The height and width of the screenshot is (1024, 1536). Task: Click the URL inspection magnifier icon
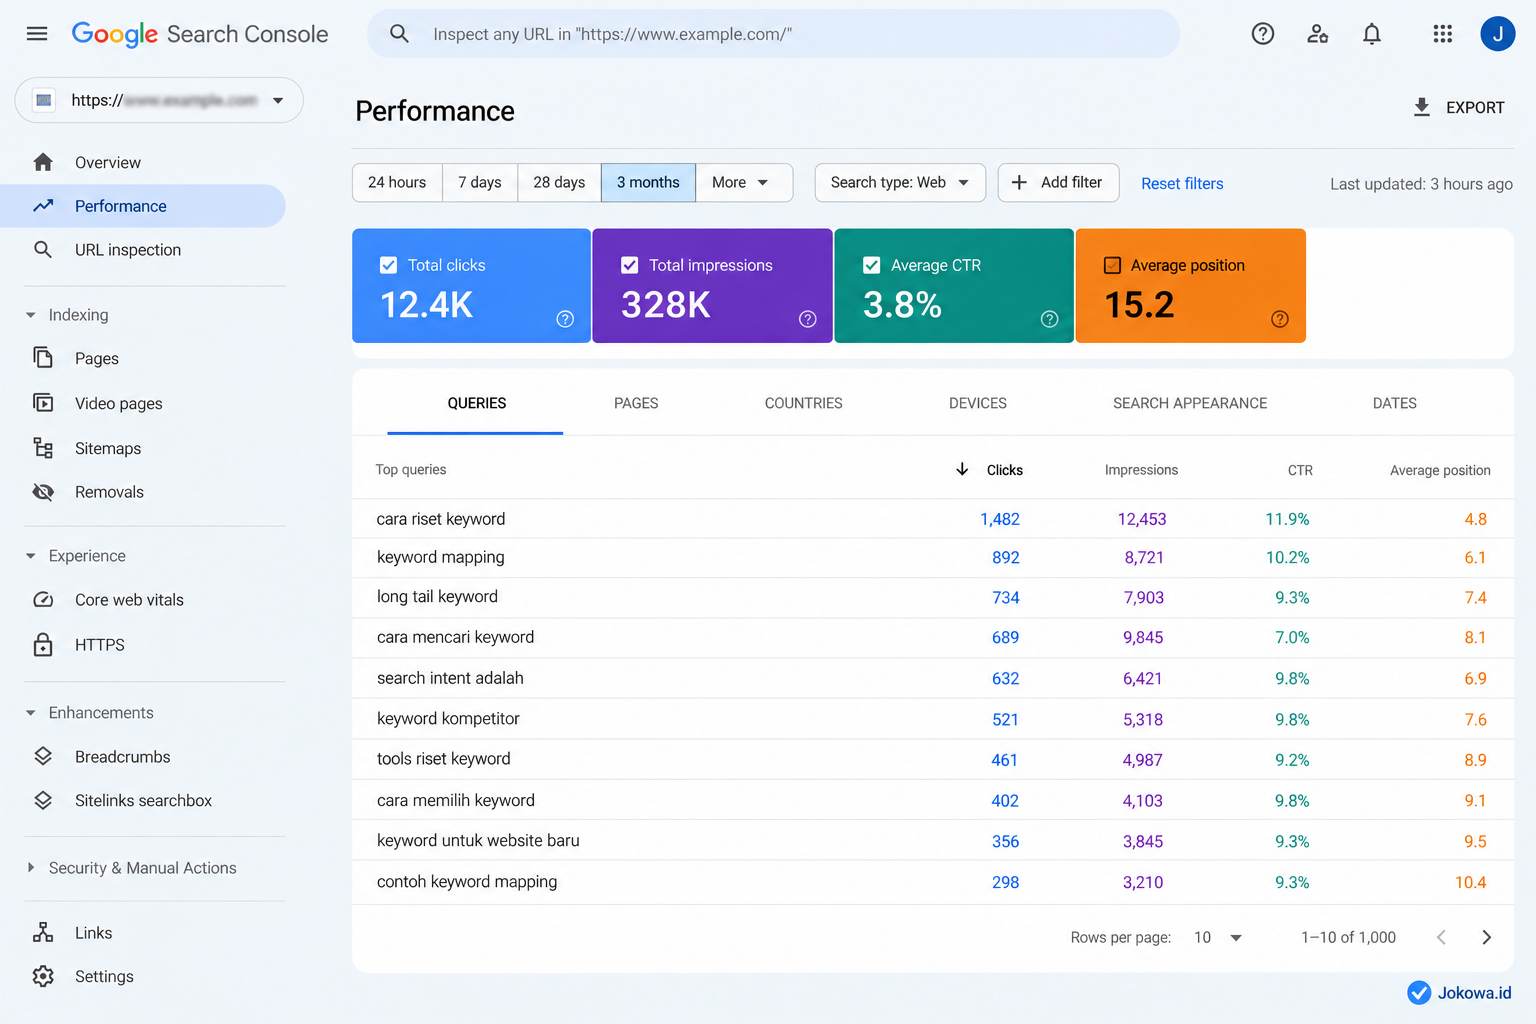pyautogui.click(x=43, y=249)
